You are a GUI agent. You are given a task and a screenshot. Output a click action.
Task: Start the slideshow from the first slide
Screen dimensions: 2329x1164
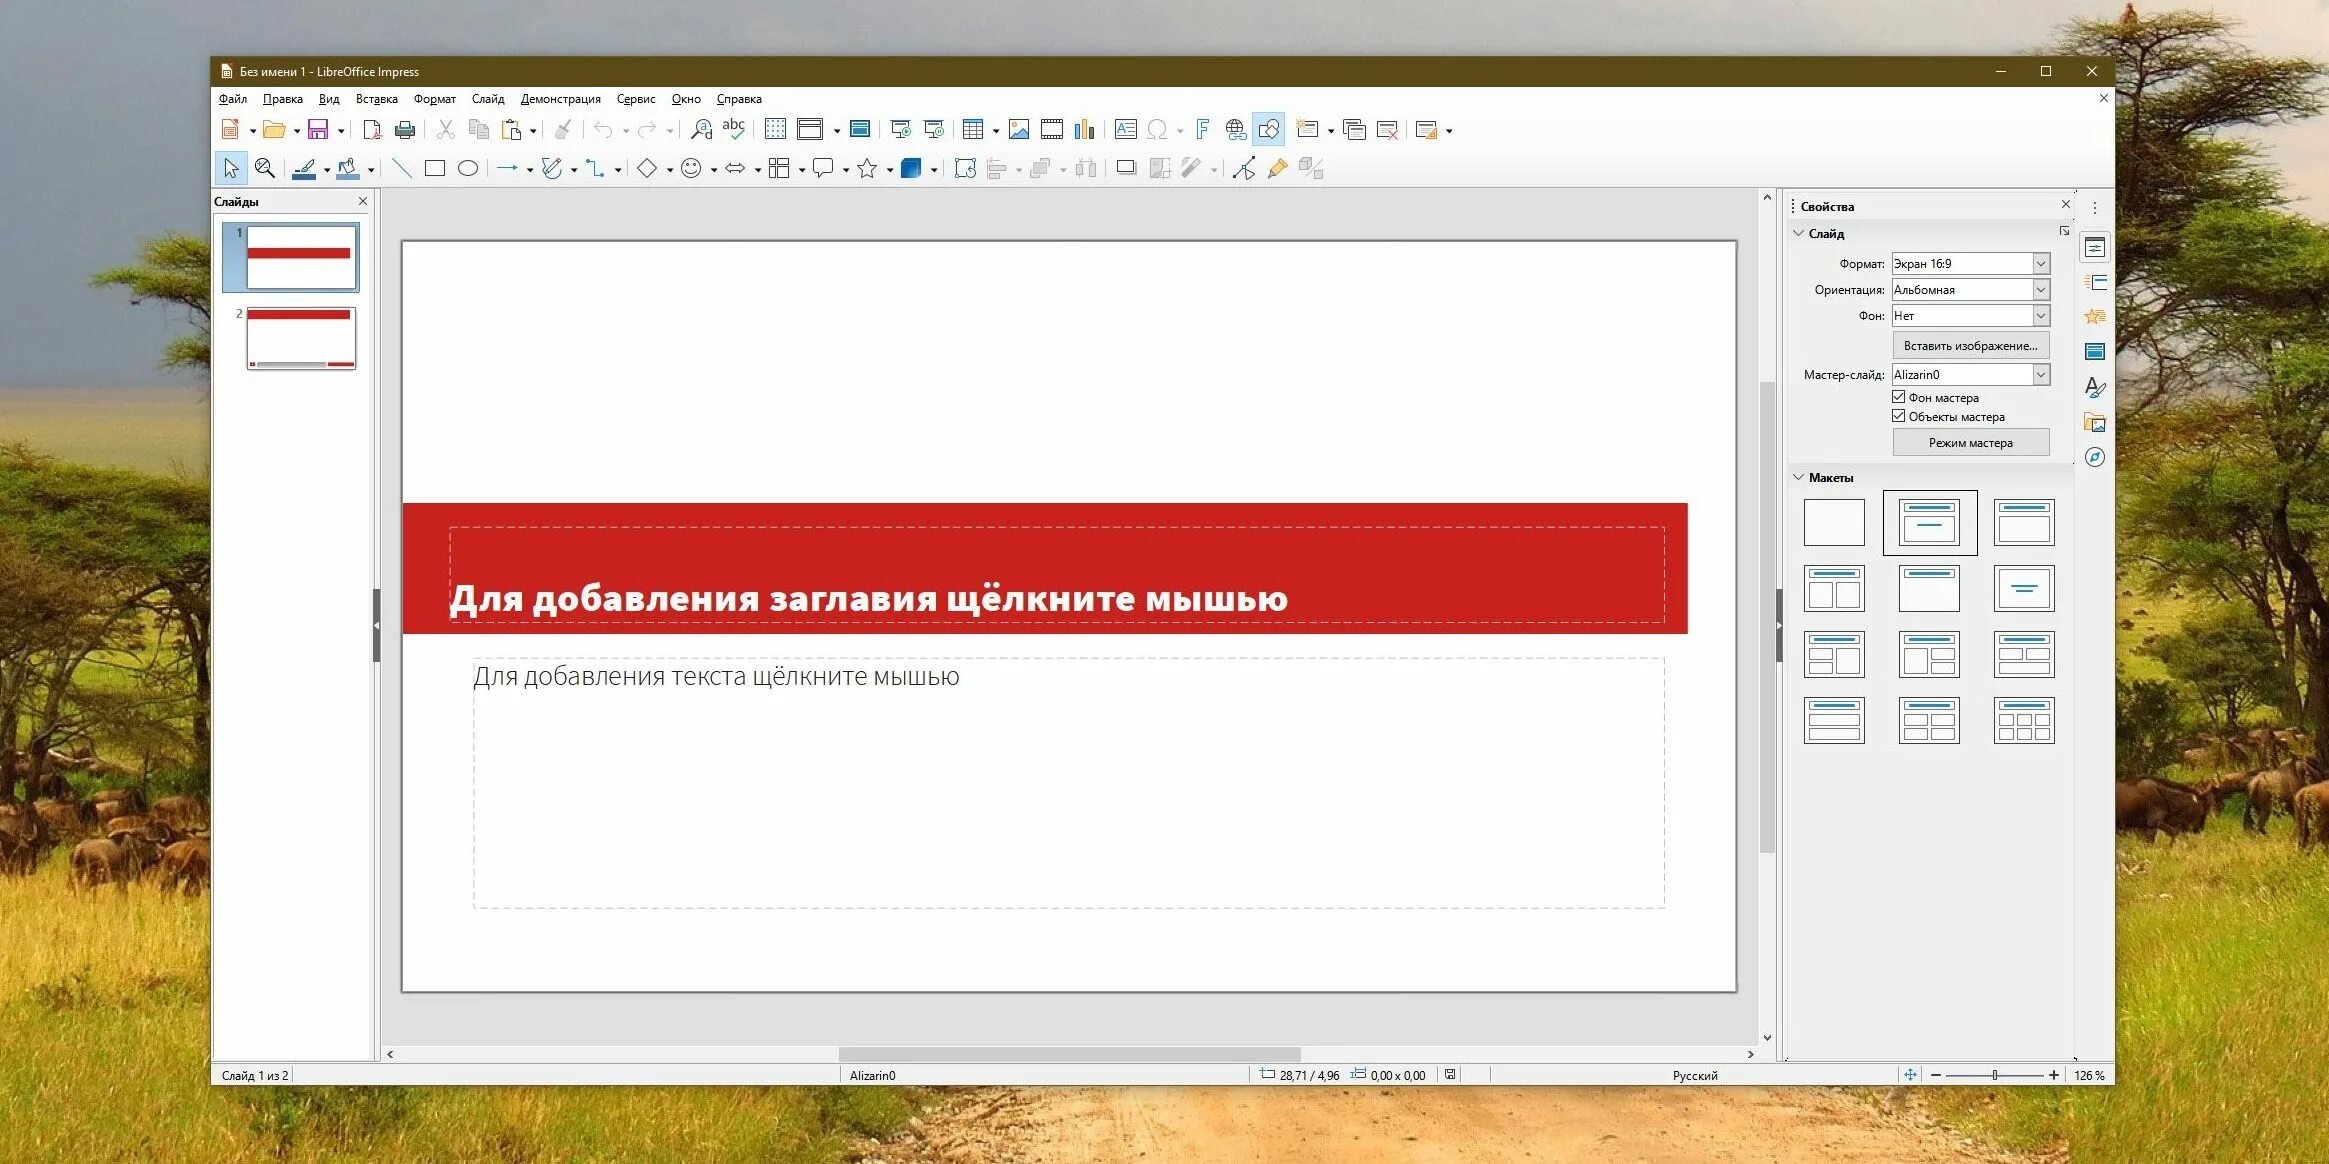[x=900, y=129]
